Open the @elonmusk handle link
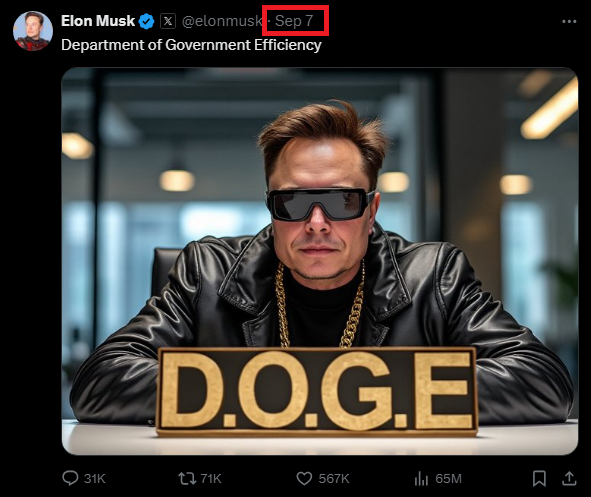The height and width of the screenshot is (497, 591). pyautogui.click(x=222, y=21)
